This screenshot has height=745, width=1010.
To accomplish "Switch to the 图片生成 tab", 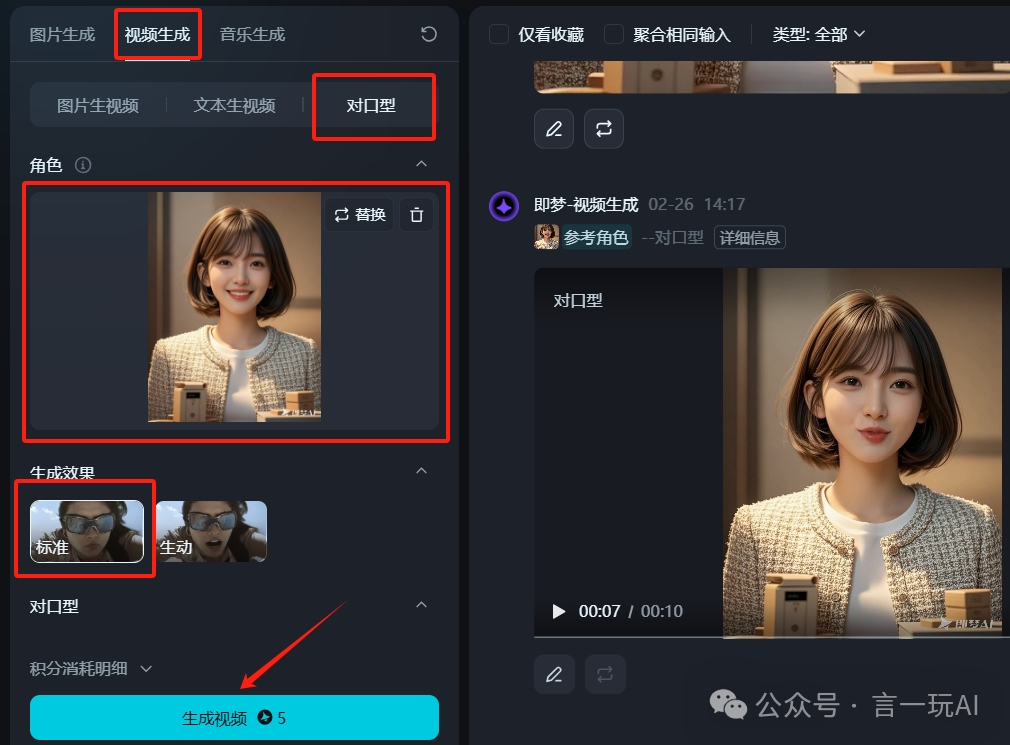I will point(62,34).
